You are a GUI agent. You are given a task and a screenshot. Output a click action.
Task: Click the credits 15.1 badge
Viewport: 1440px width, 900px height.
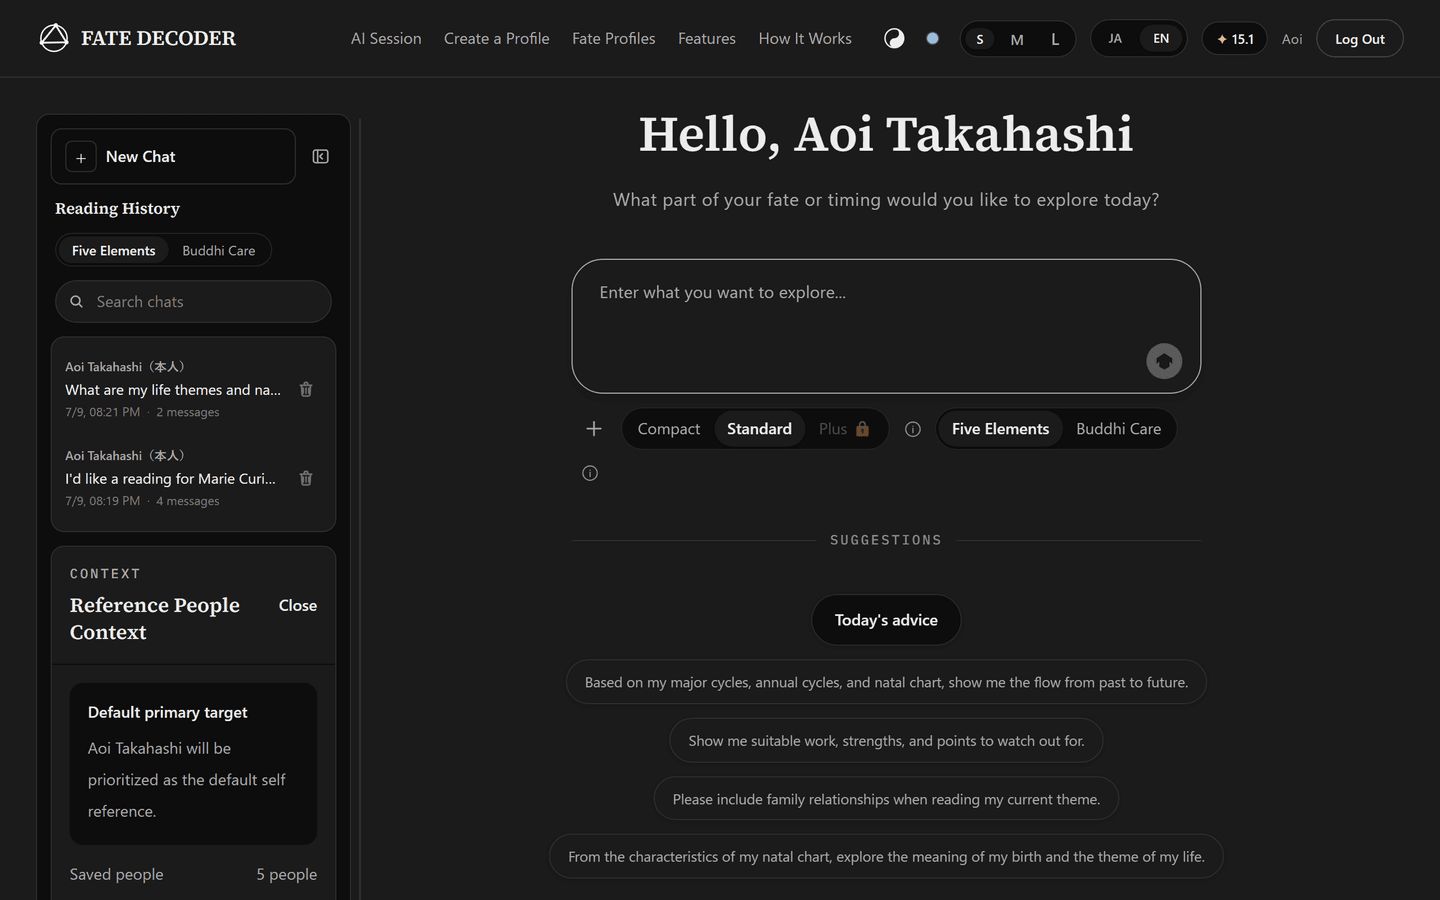click(x=1235, y=39)
